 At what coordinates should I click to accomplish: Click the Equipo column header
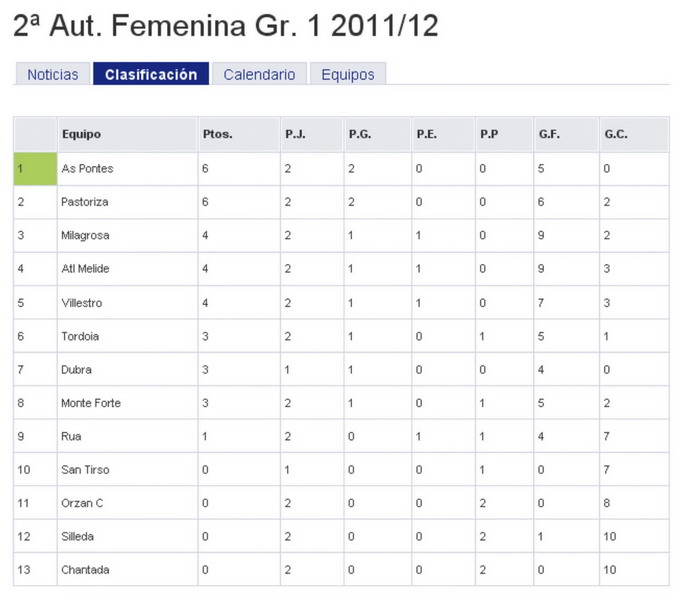81,134
